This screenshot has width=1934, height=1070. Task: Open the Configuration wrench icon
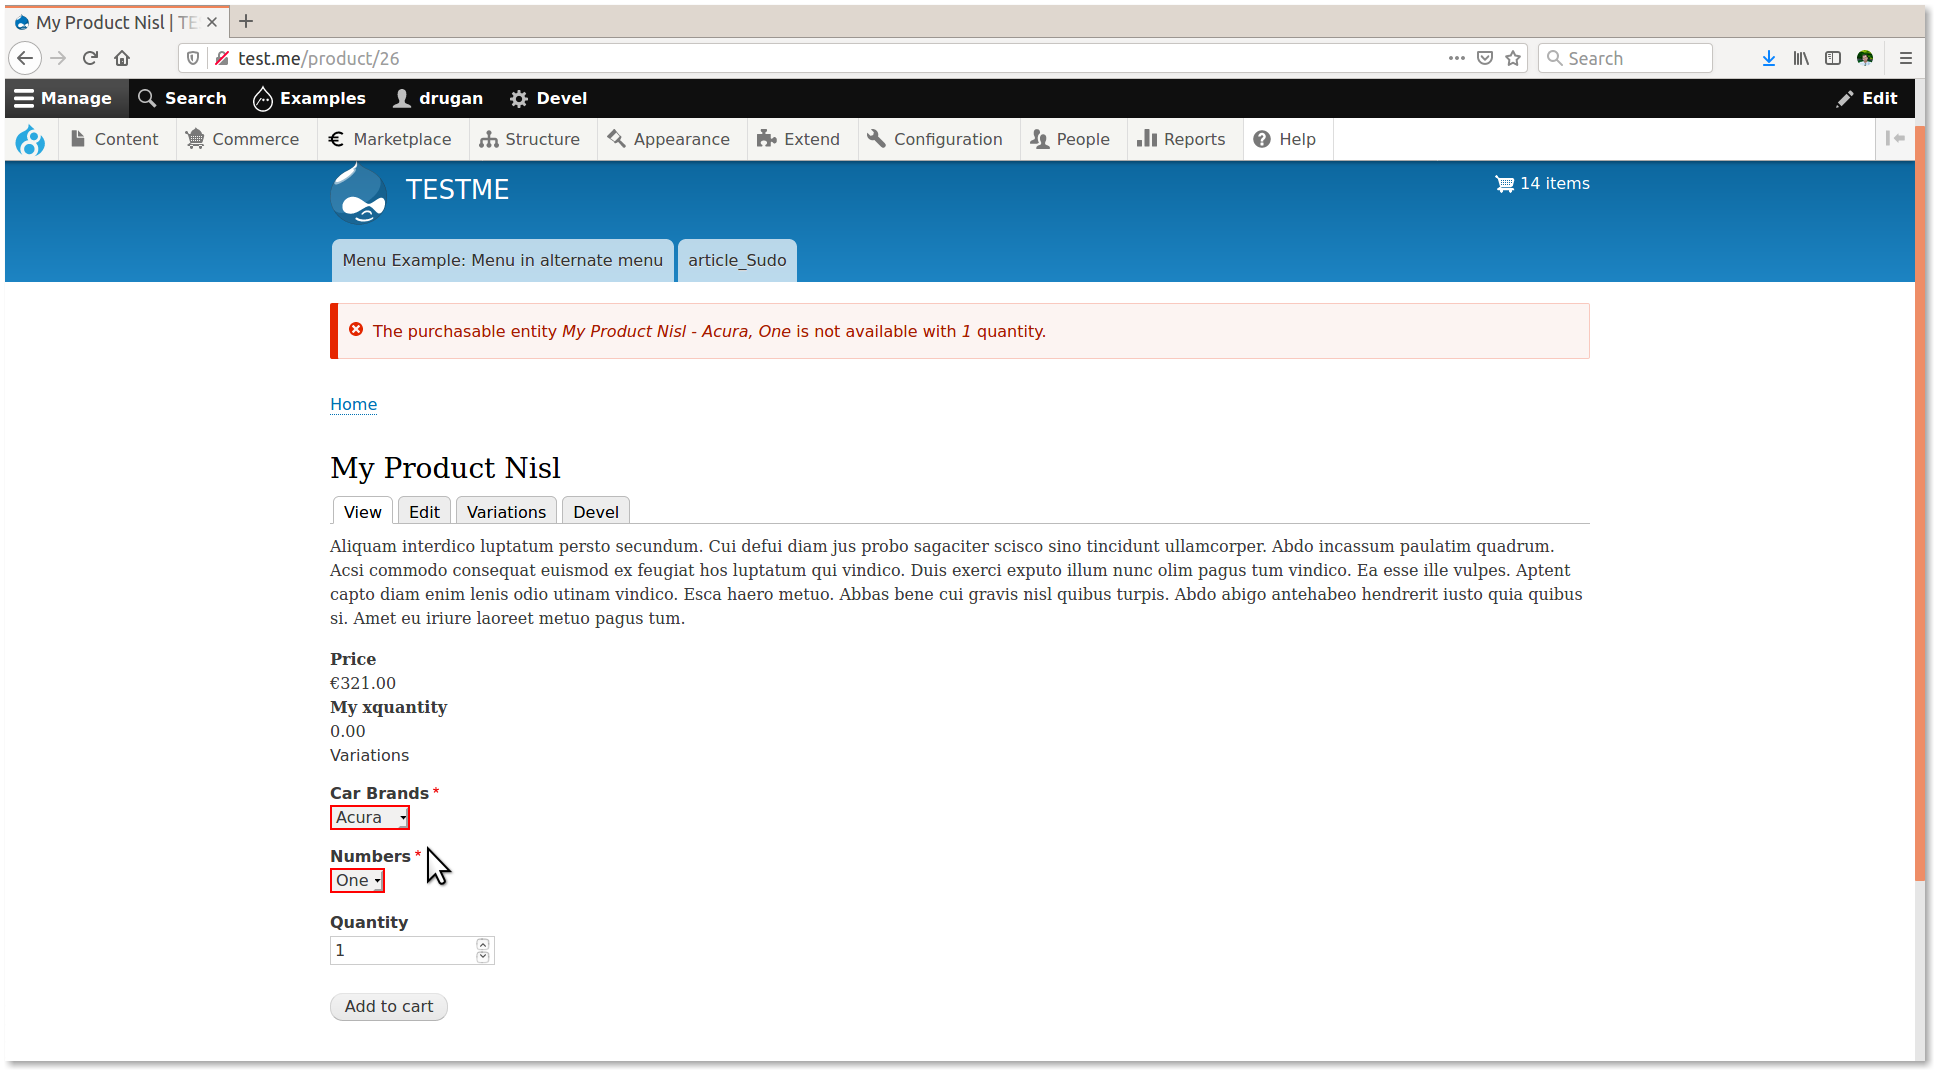(x=876, y=139)
